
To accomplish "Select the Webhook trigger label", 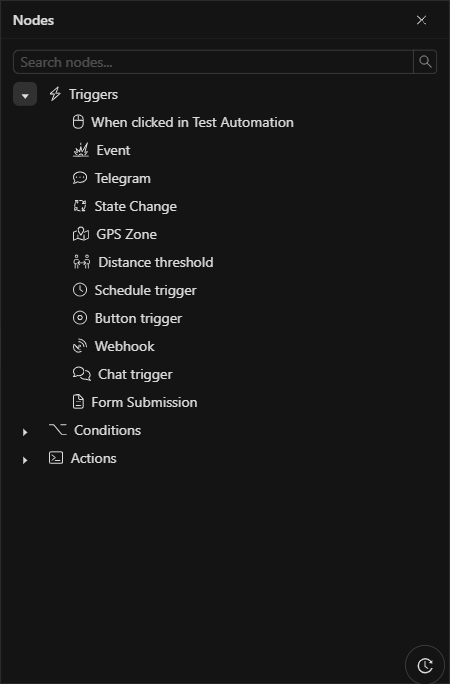I will [x=125, y=346].
